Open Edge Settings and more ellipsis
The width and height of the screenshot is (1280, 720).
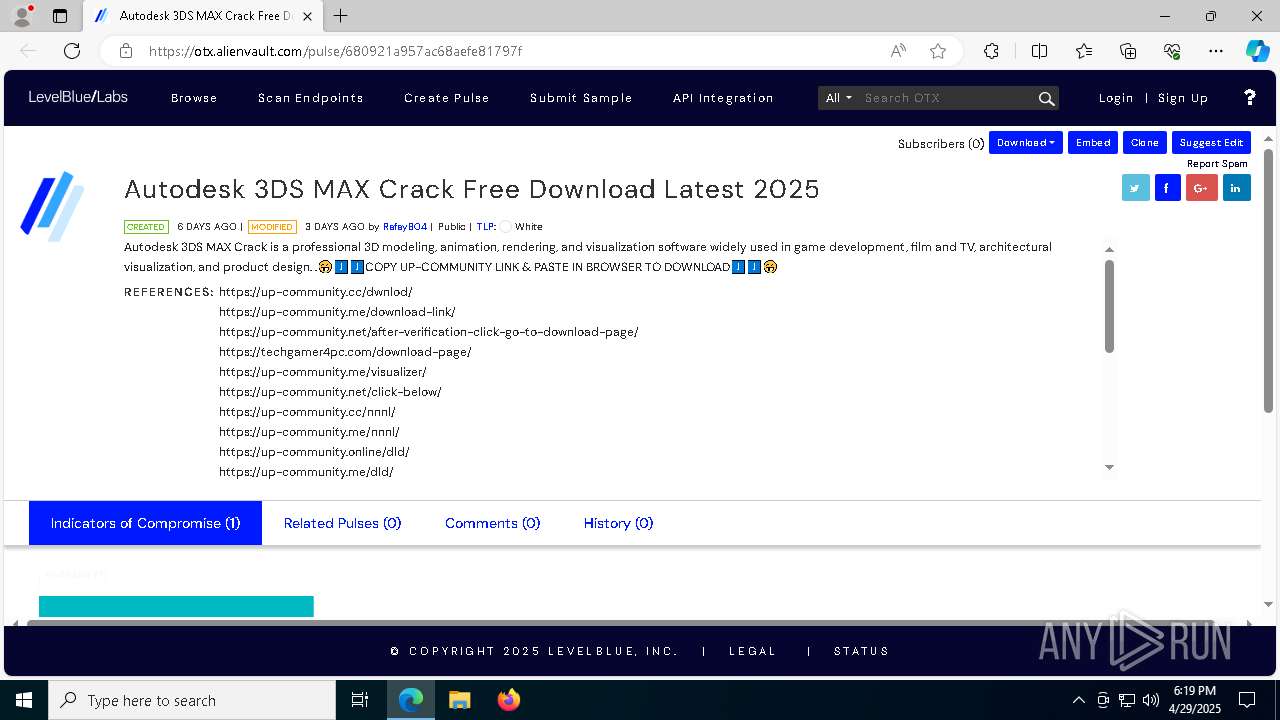click(1216, 51)
